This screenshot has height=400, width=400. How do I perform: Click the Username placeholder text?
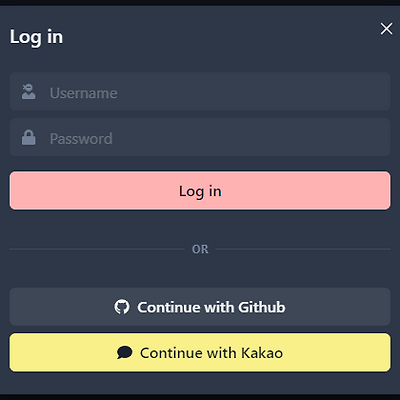coord(83,93)
